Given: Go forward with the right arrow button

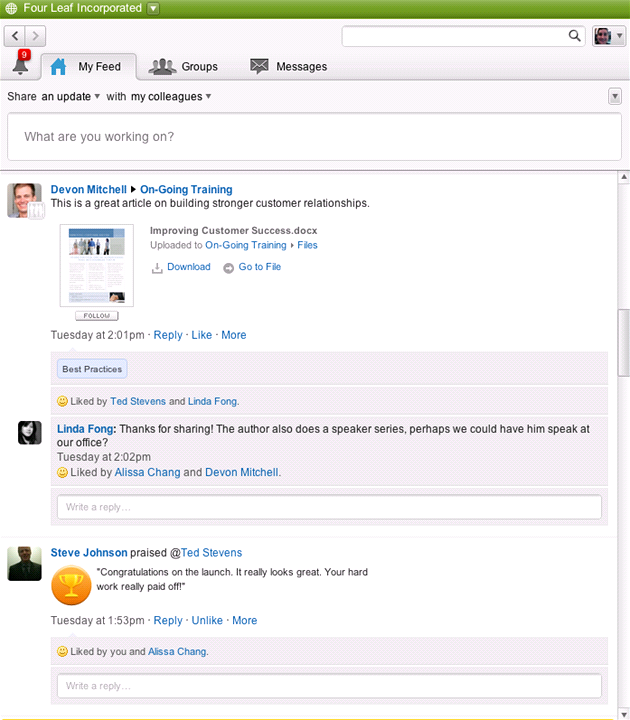Looking at the screenshot, I should [35, 36].
